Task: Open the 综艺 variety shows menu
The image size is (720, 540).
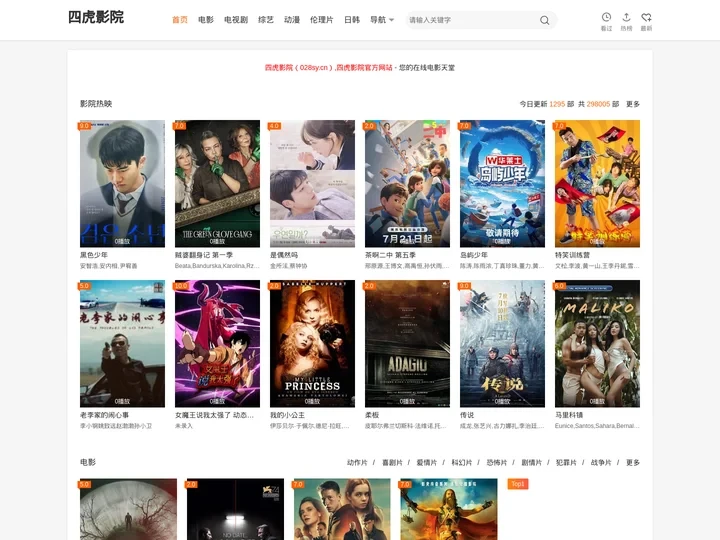Action: click(266, 20)
